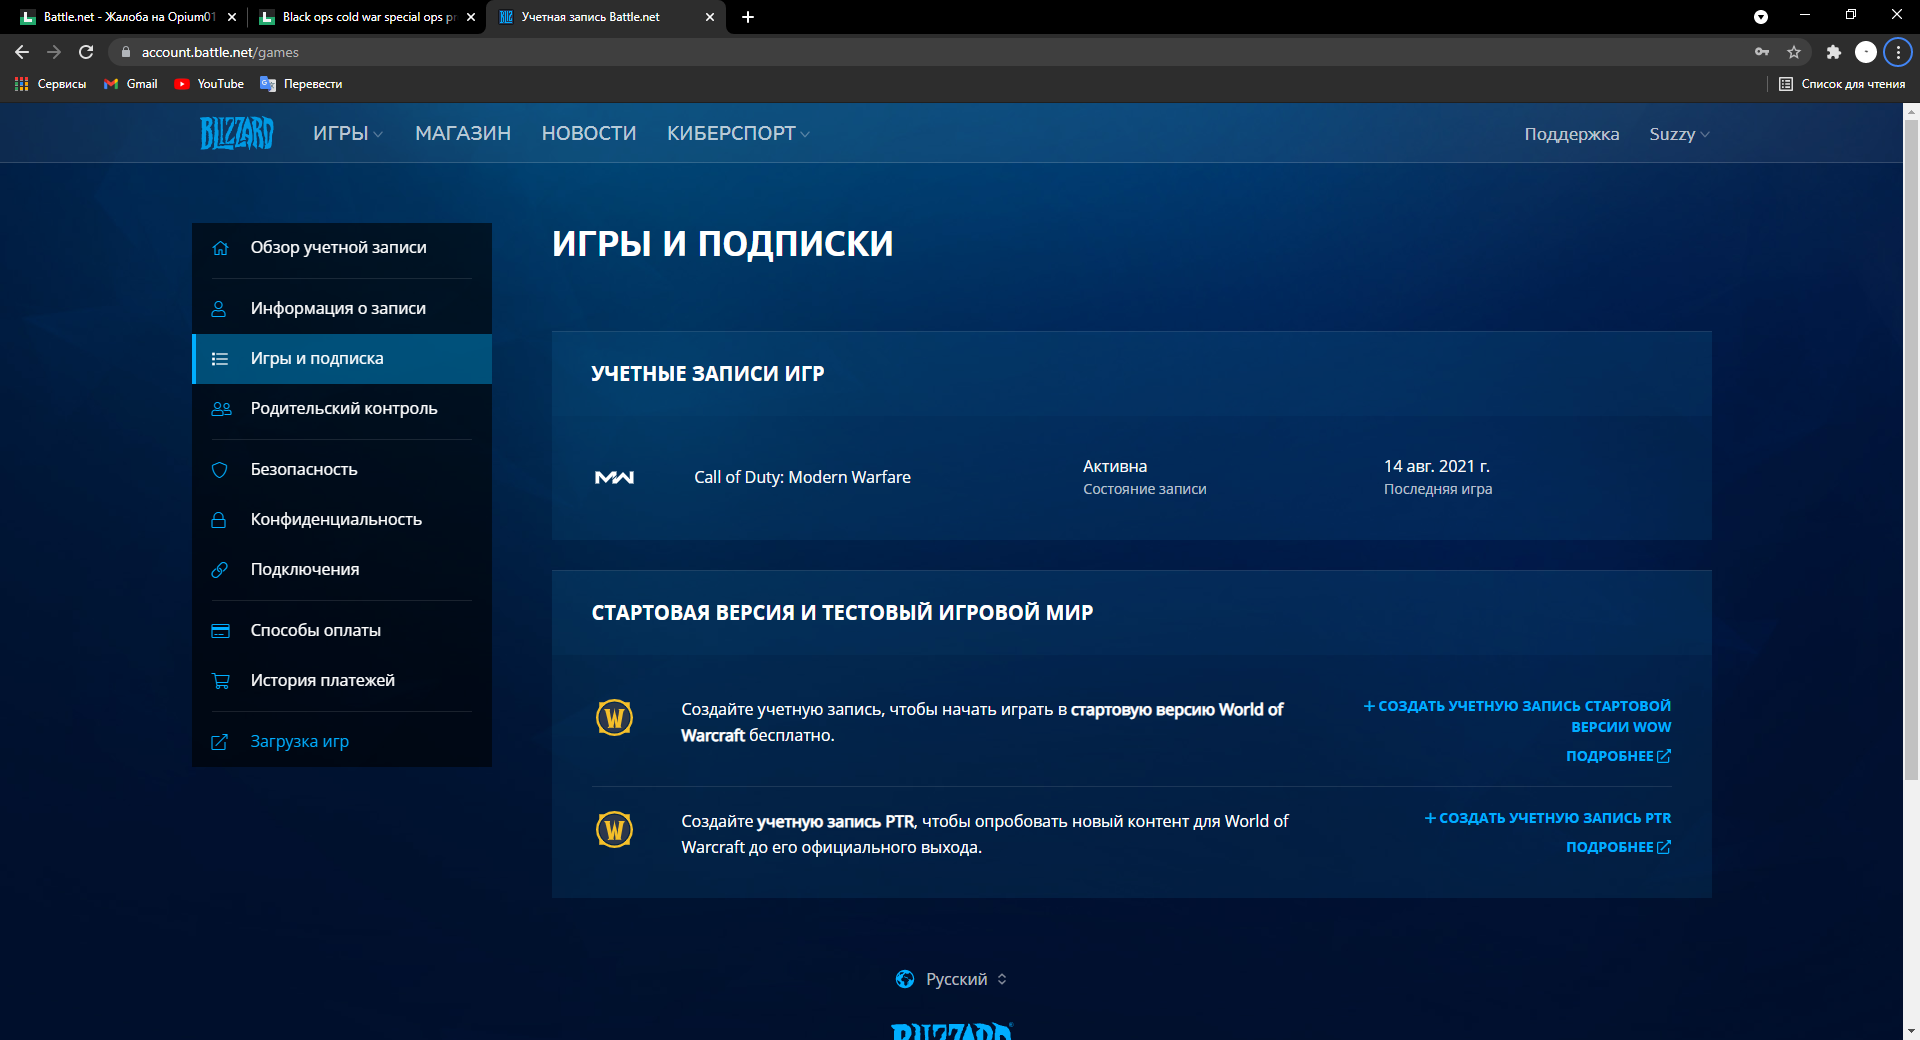
Task: Open the Gmail bookmark
Action: 131,84
